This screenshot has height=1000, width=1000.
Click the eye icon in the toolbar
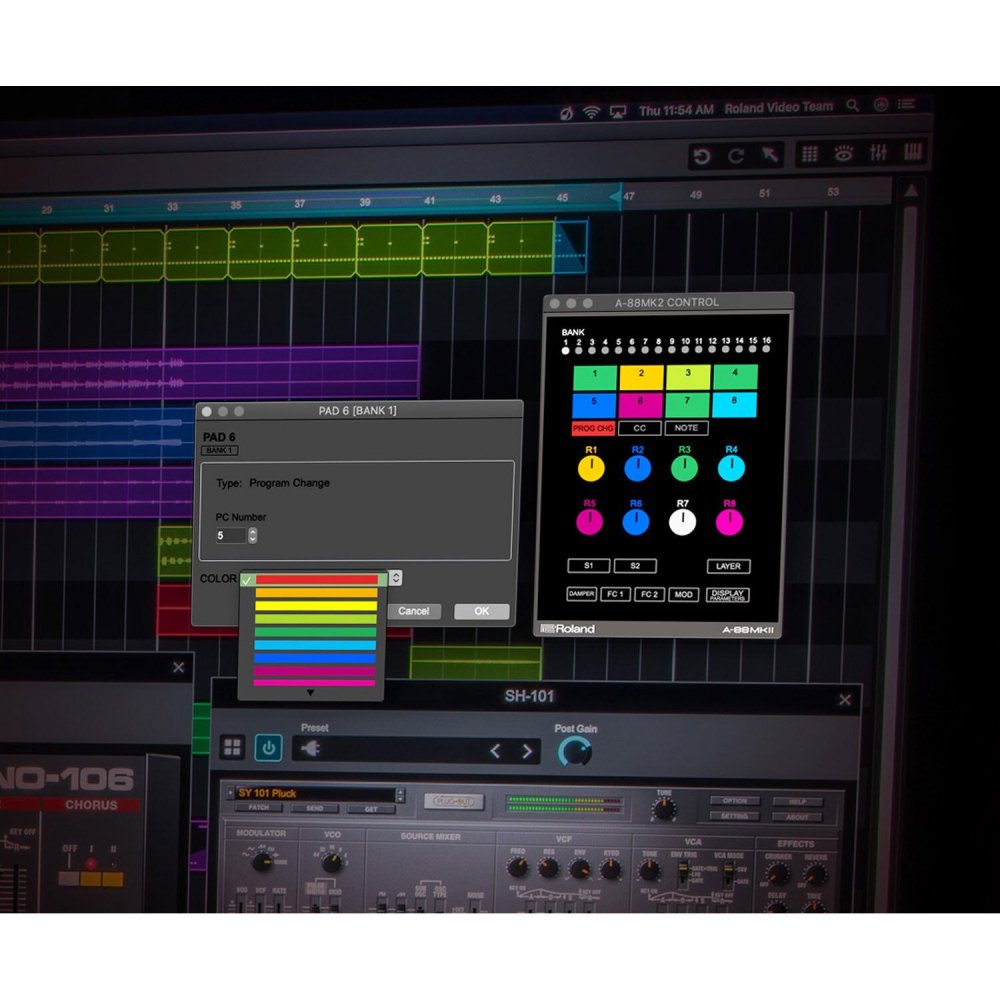(x=844, y=154)
